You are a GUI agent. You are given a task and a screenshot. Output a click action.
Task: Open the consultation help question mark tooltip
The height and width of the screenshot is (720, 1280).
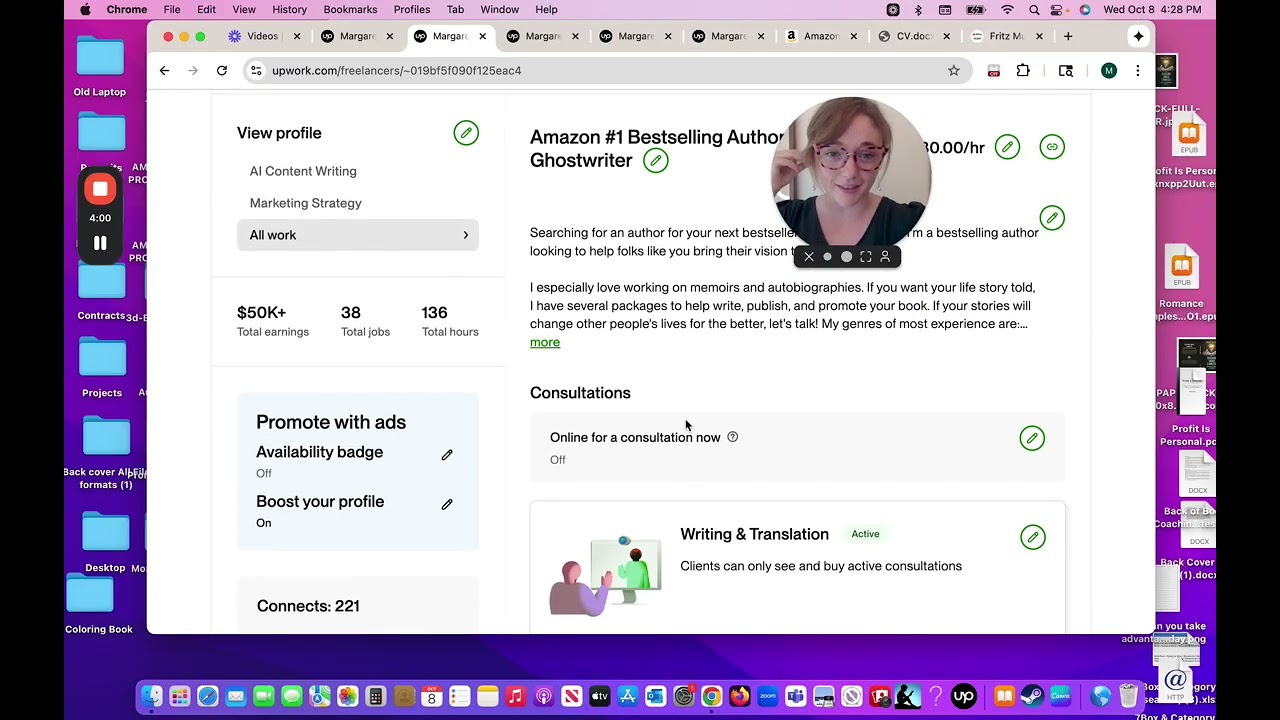coord(733,437)
